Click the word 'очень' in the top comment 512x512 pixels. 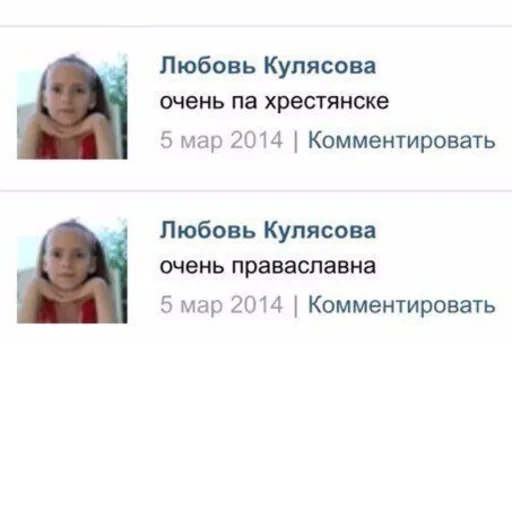coord(192,102)
